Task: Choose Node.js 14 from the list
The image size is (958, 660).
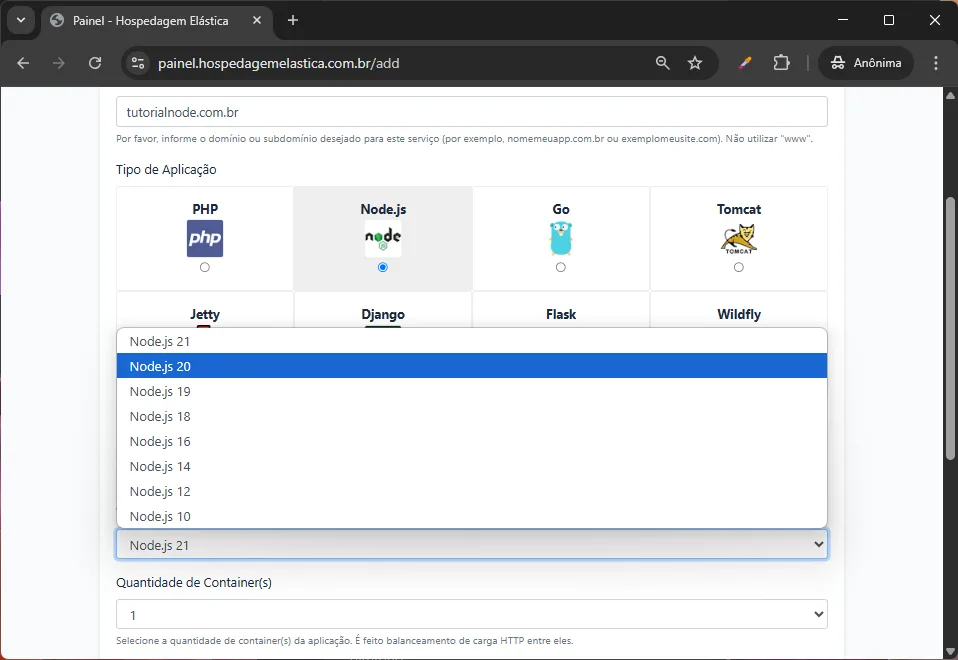Action: tap(472, 466)
